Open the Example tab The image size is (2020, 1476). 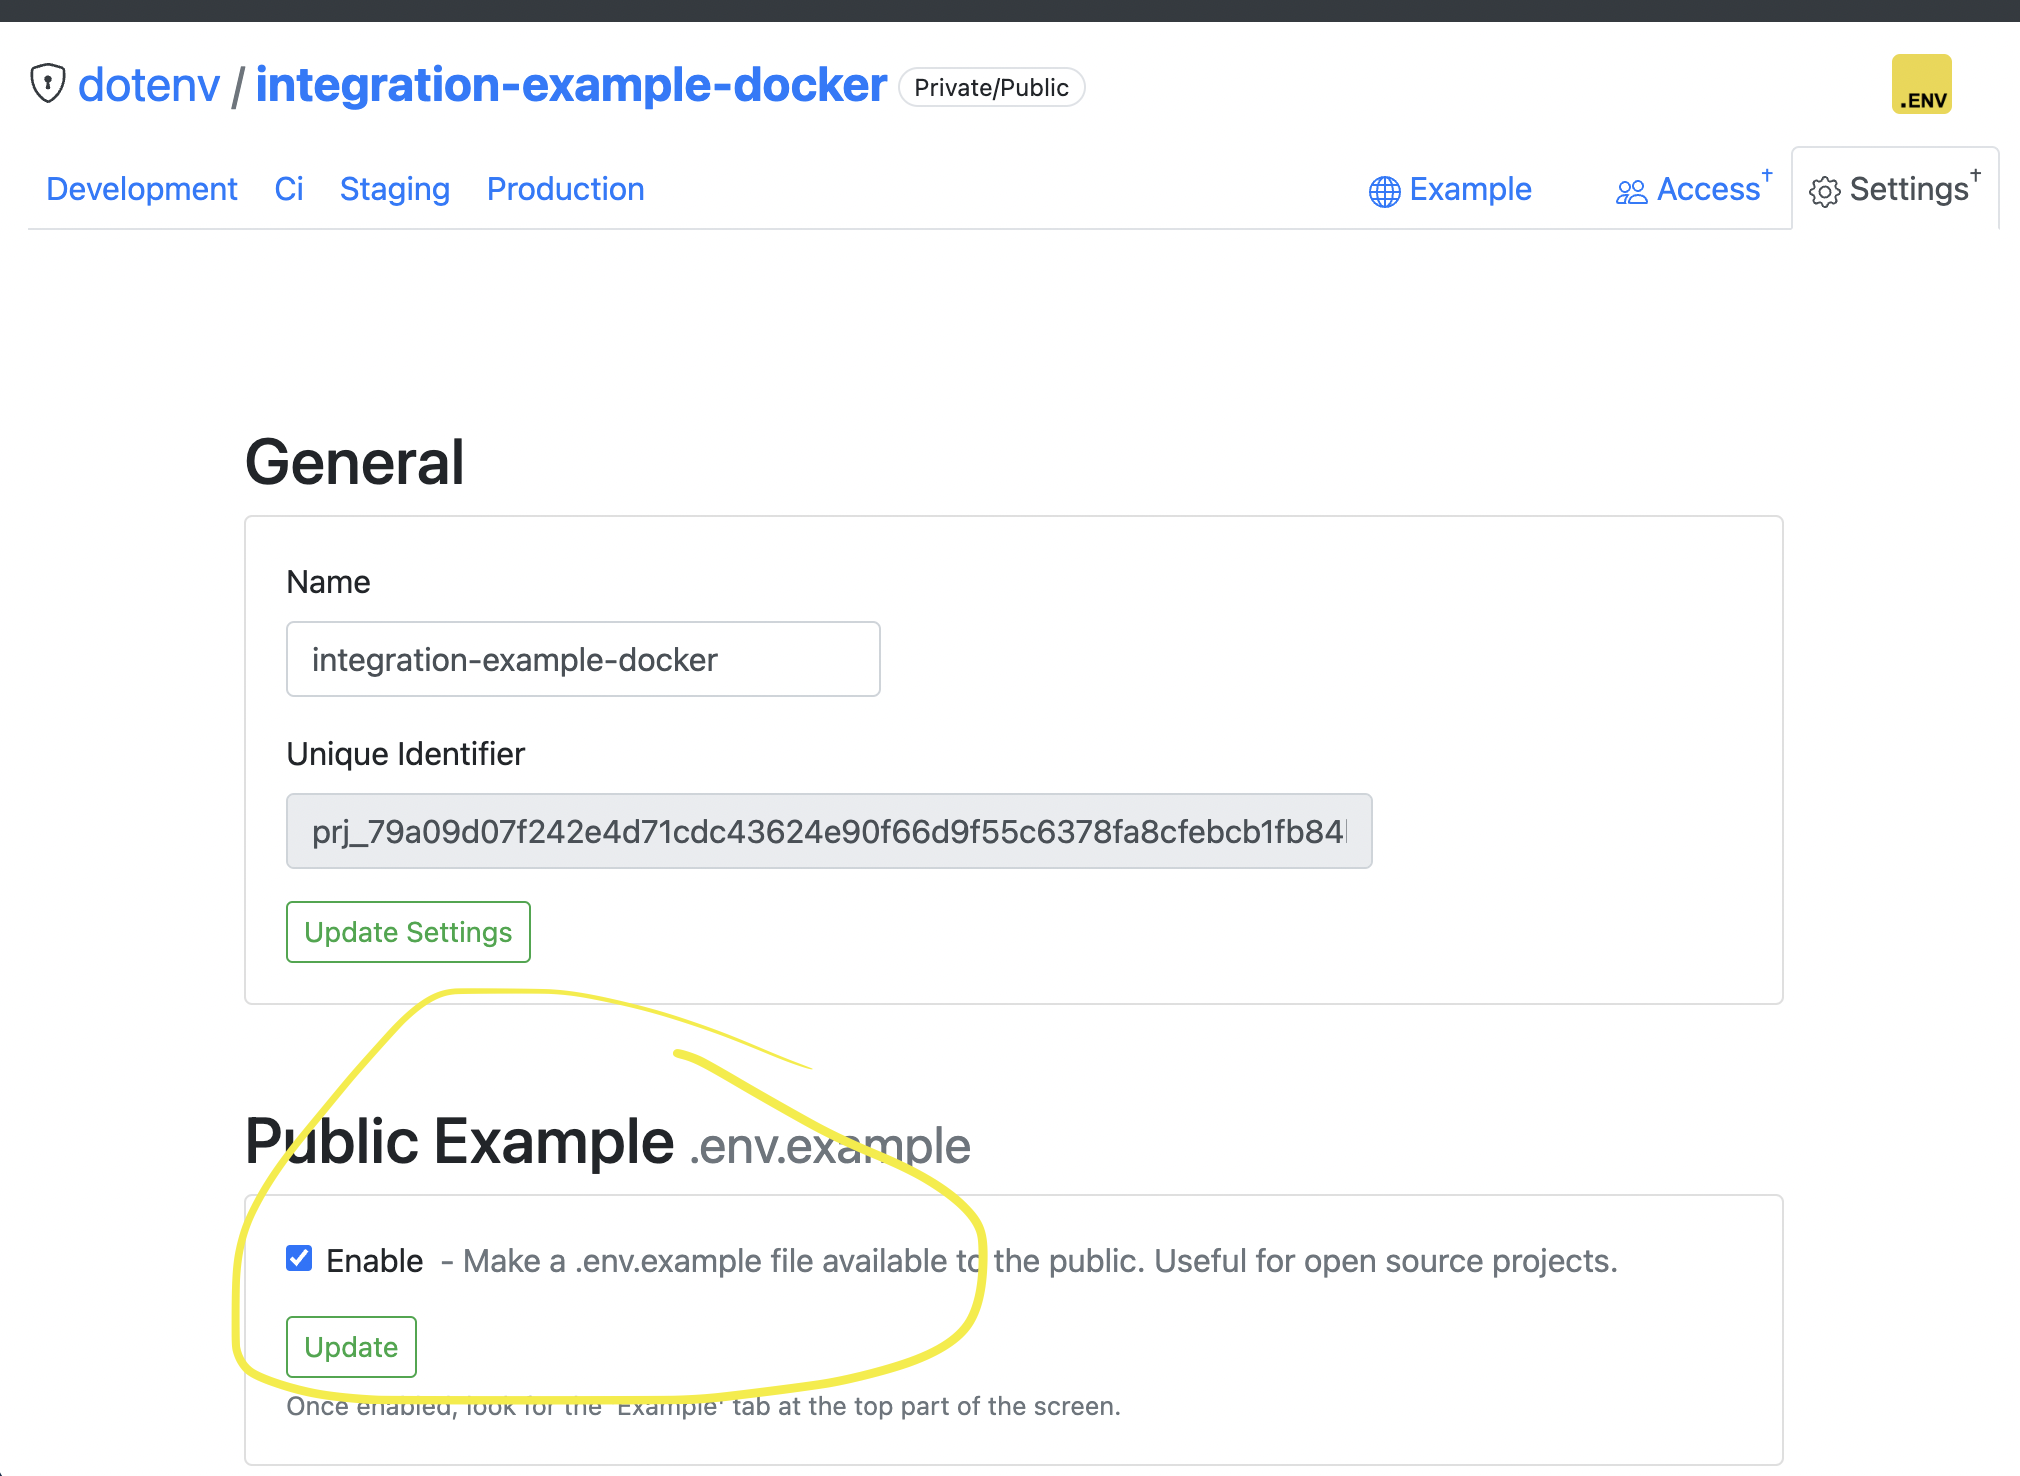[1470, 189]
